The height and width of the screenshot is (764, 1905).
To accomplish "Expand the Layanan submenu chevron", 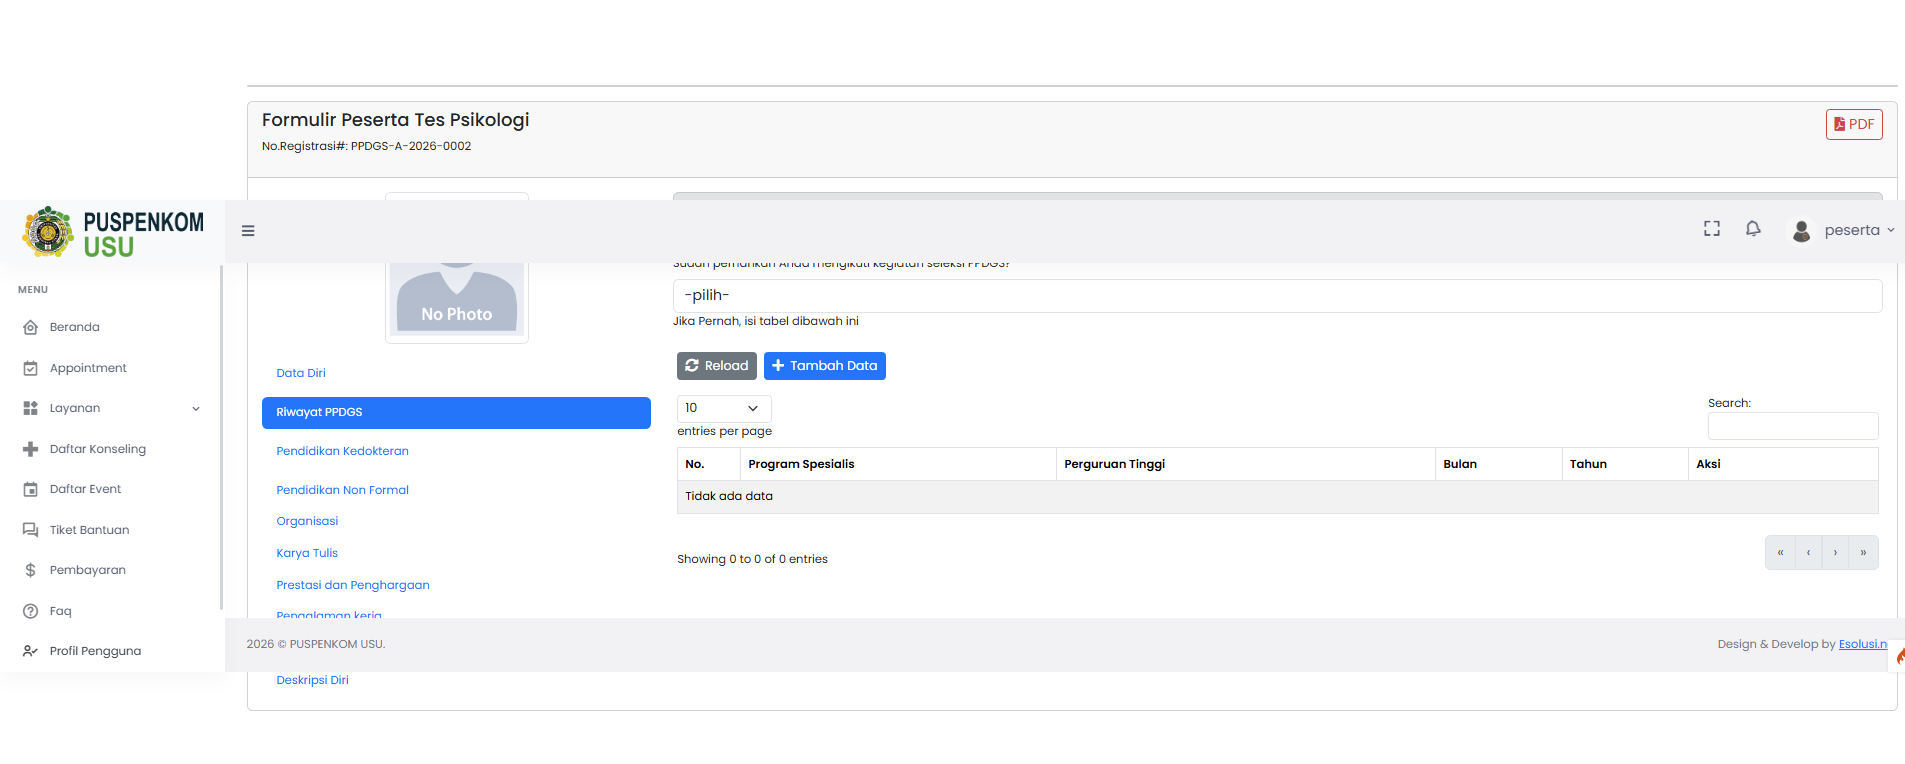I will 196,408.
